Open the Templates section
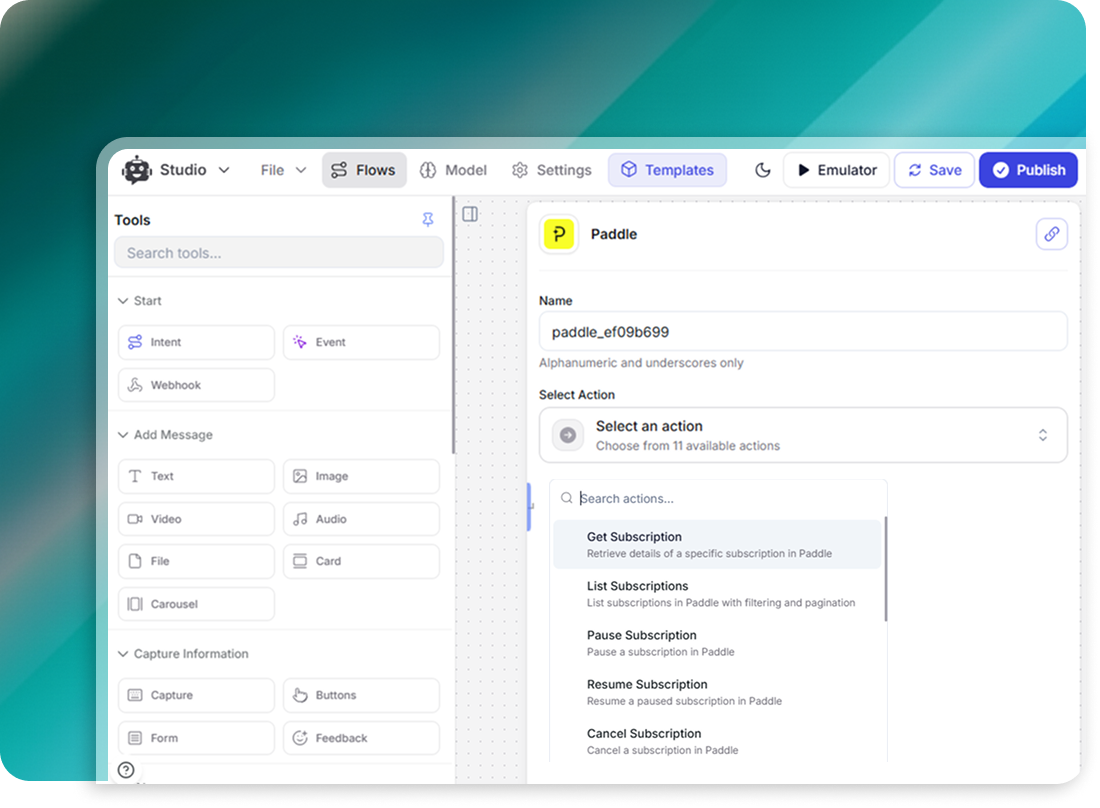Screen dimensions: 1100x808 coord(667,170)
